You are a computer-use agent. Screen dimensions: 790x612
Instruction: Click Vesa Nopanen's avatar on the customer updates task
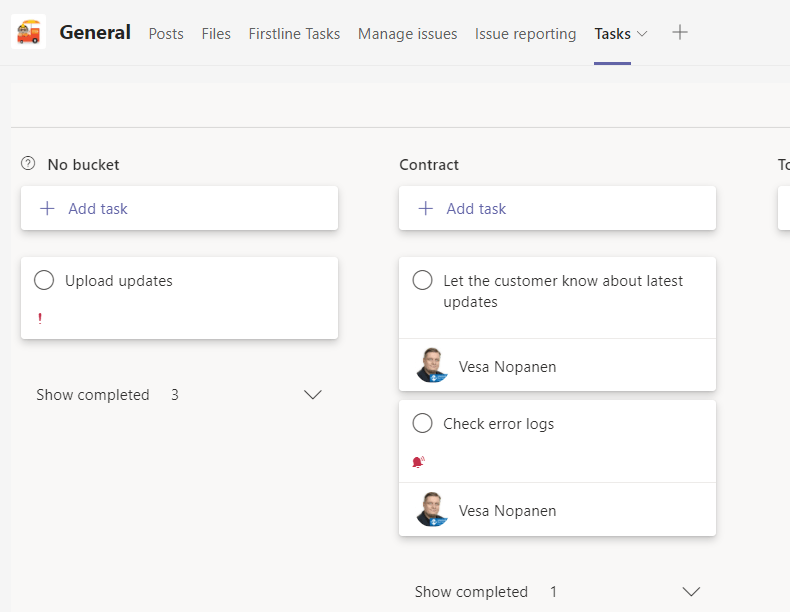(x=432, y=366)
